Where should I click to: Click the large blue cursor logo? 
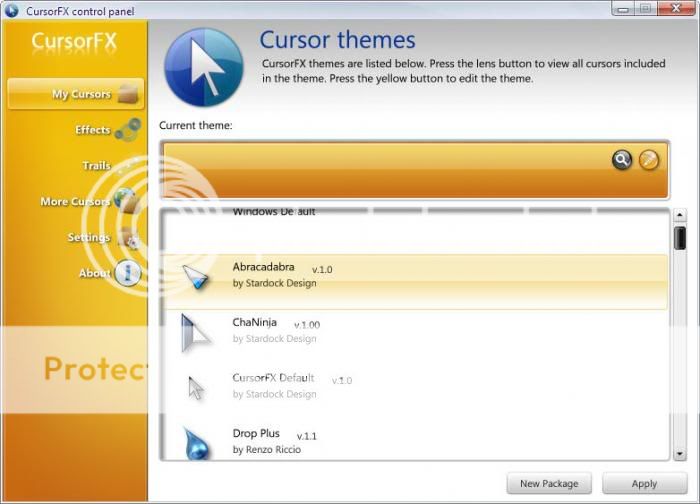click(204, 67)
